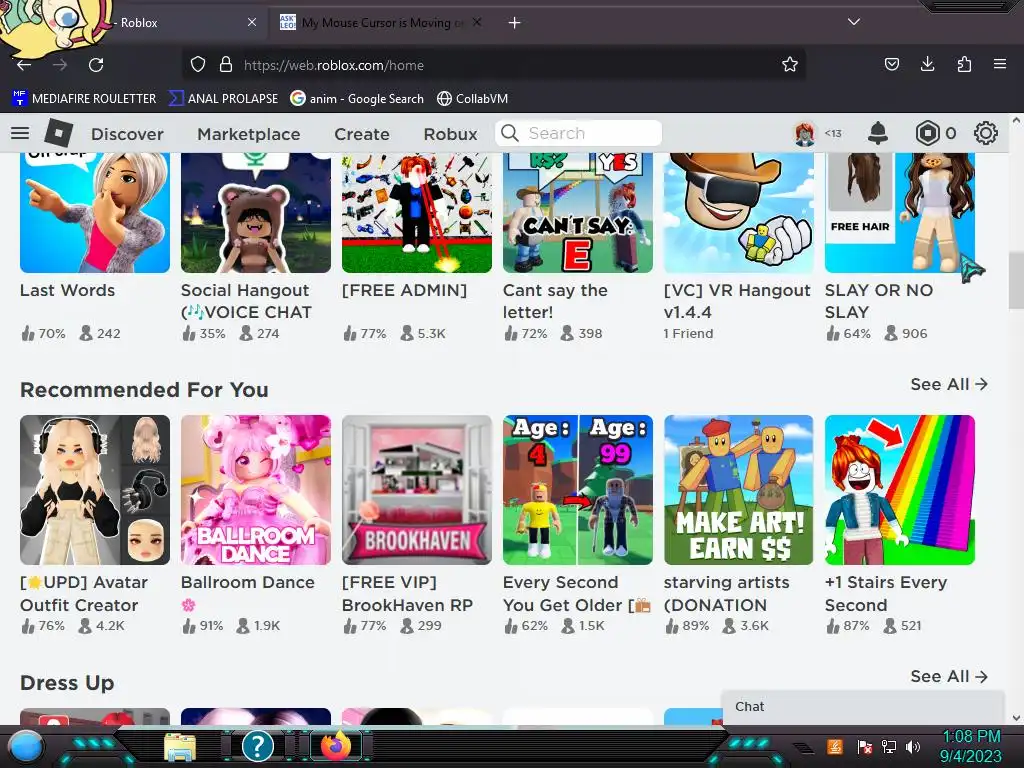This screenshot has height=768, width=1024.
Task: Open SLAY OR NO SLAY thumbnail
Action: [900, 213]
